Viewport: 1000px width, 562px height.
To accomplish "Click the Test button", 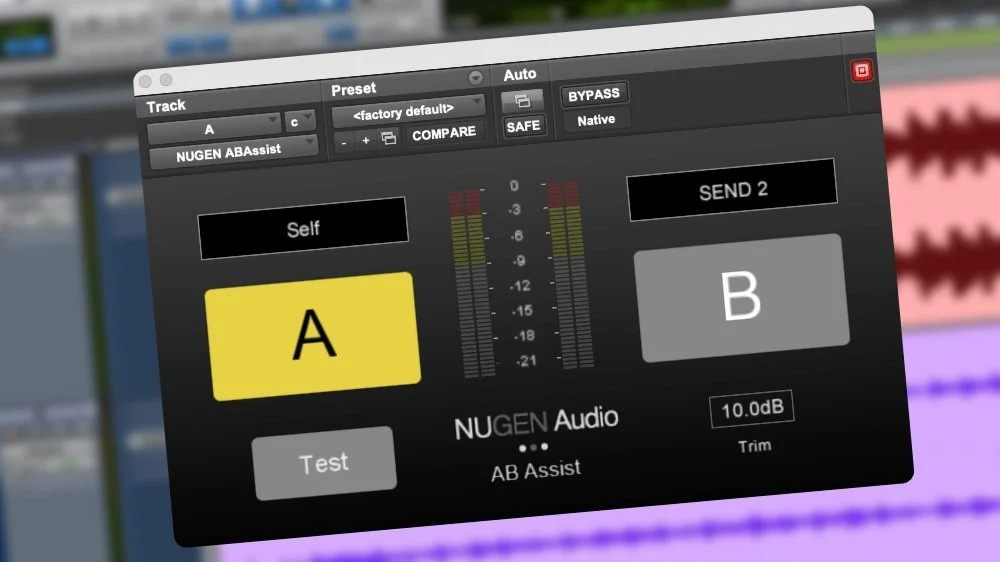I will pyautogui.click(x=324, y=463).
